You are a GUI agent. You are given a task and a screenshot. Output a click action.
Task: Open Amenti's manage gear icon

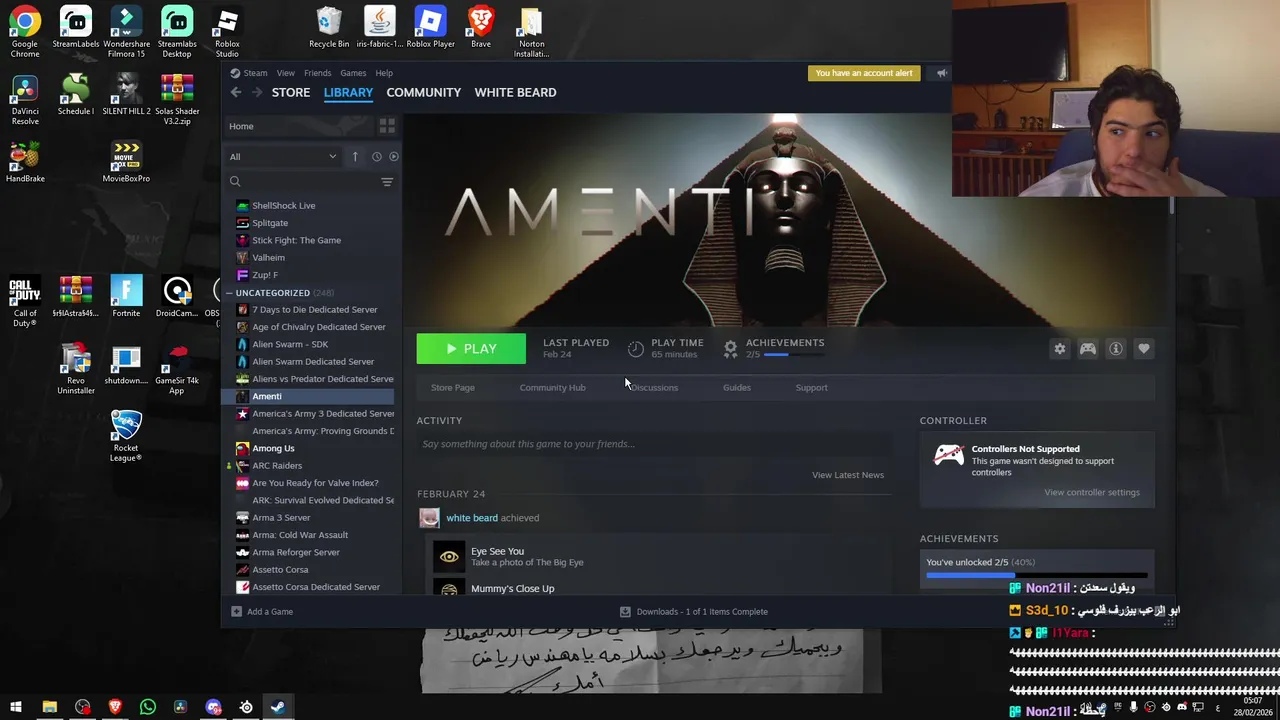click(1060, 348)
